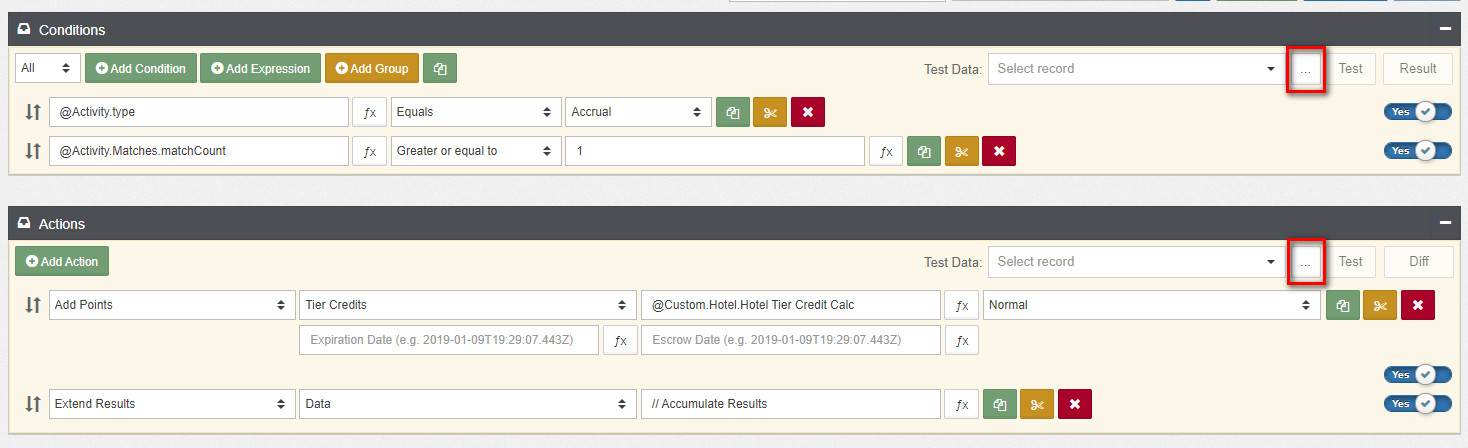
Task: Copy the @Activity.type condition row
Action: tap(733, 112)
